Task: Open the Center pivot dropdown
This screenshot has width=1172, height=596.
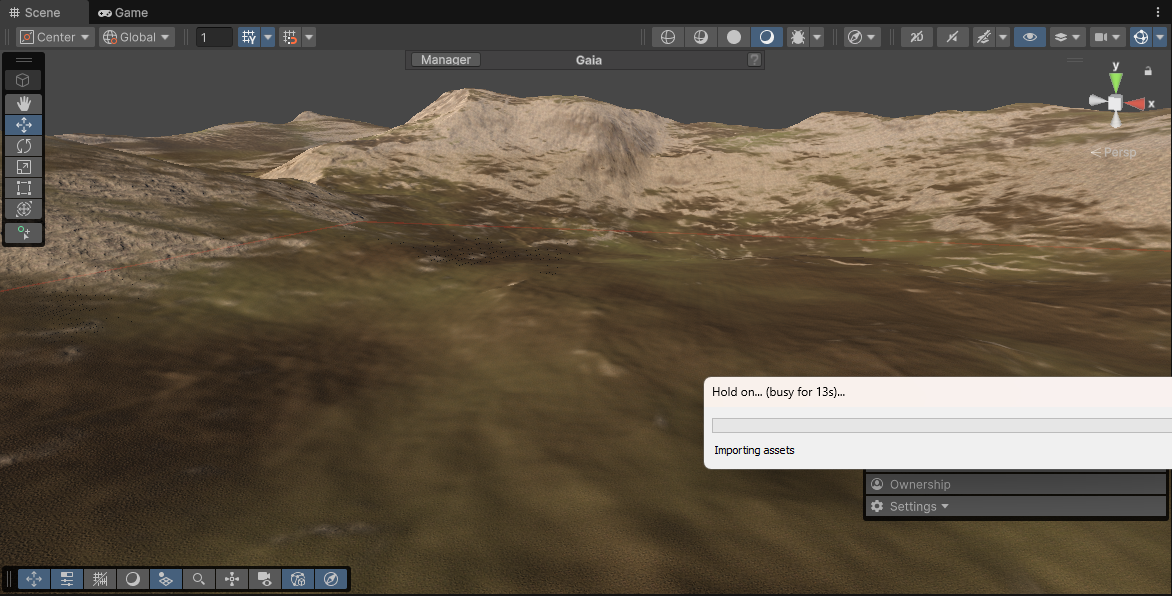Action: pos(54,36)
